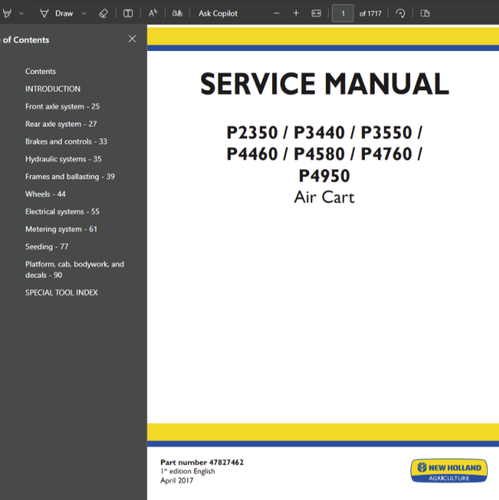The height and width of the screenshot is (500, 499).
Task: Navigate to Frames and ballasting - 39
Action: (x=70, y=177)
